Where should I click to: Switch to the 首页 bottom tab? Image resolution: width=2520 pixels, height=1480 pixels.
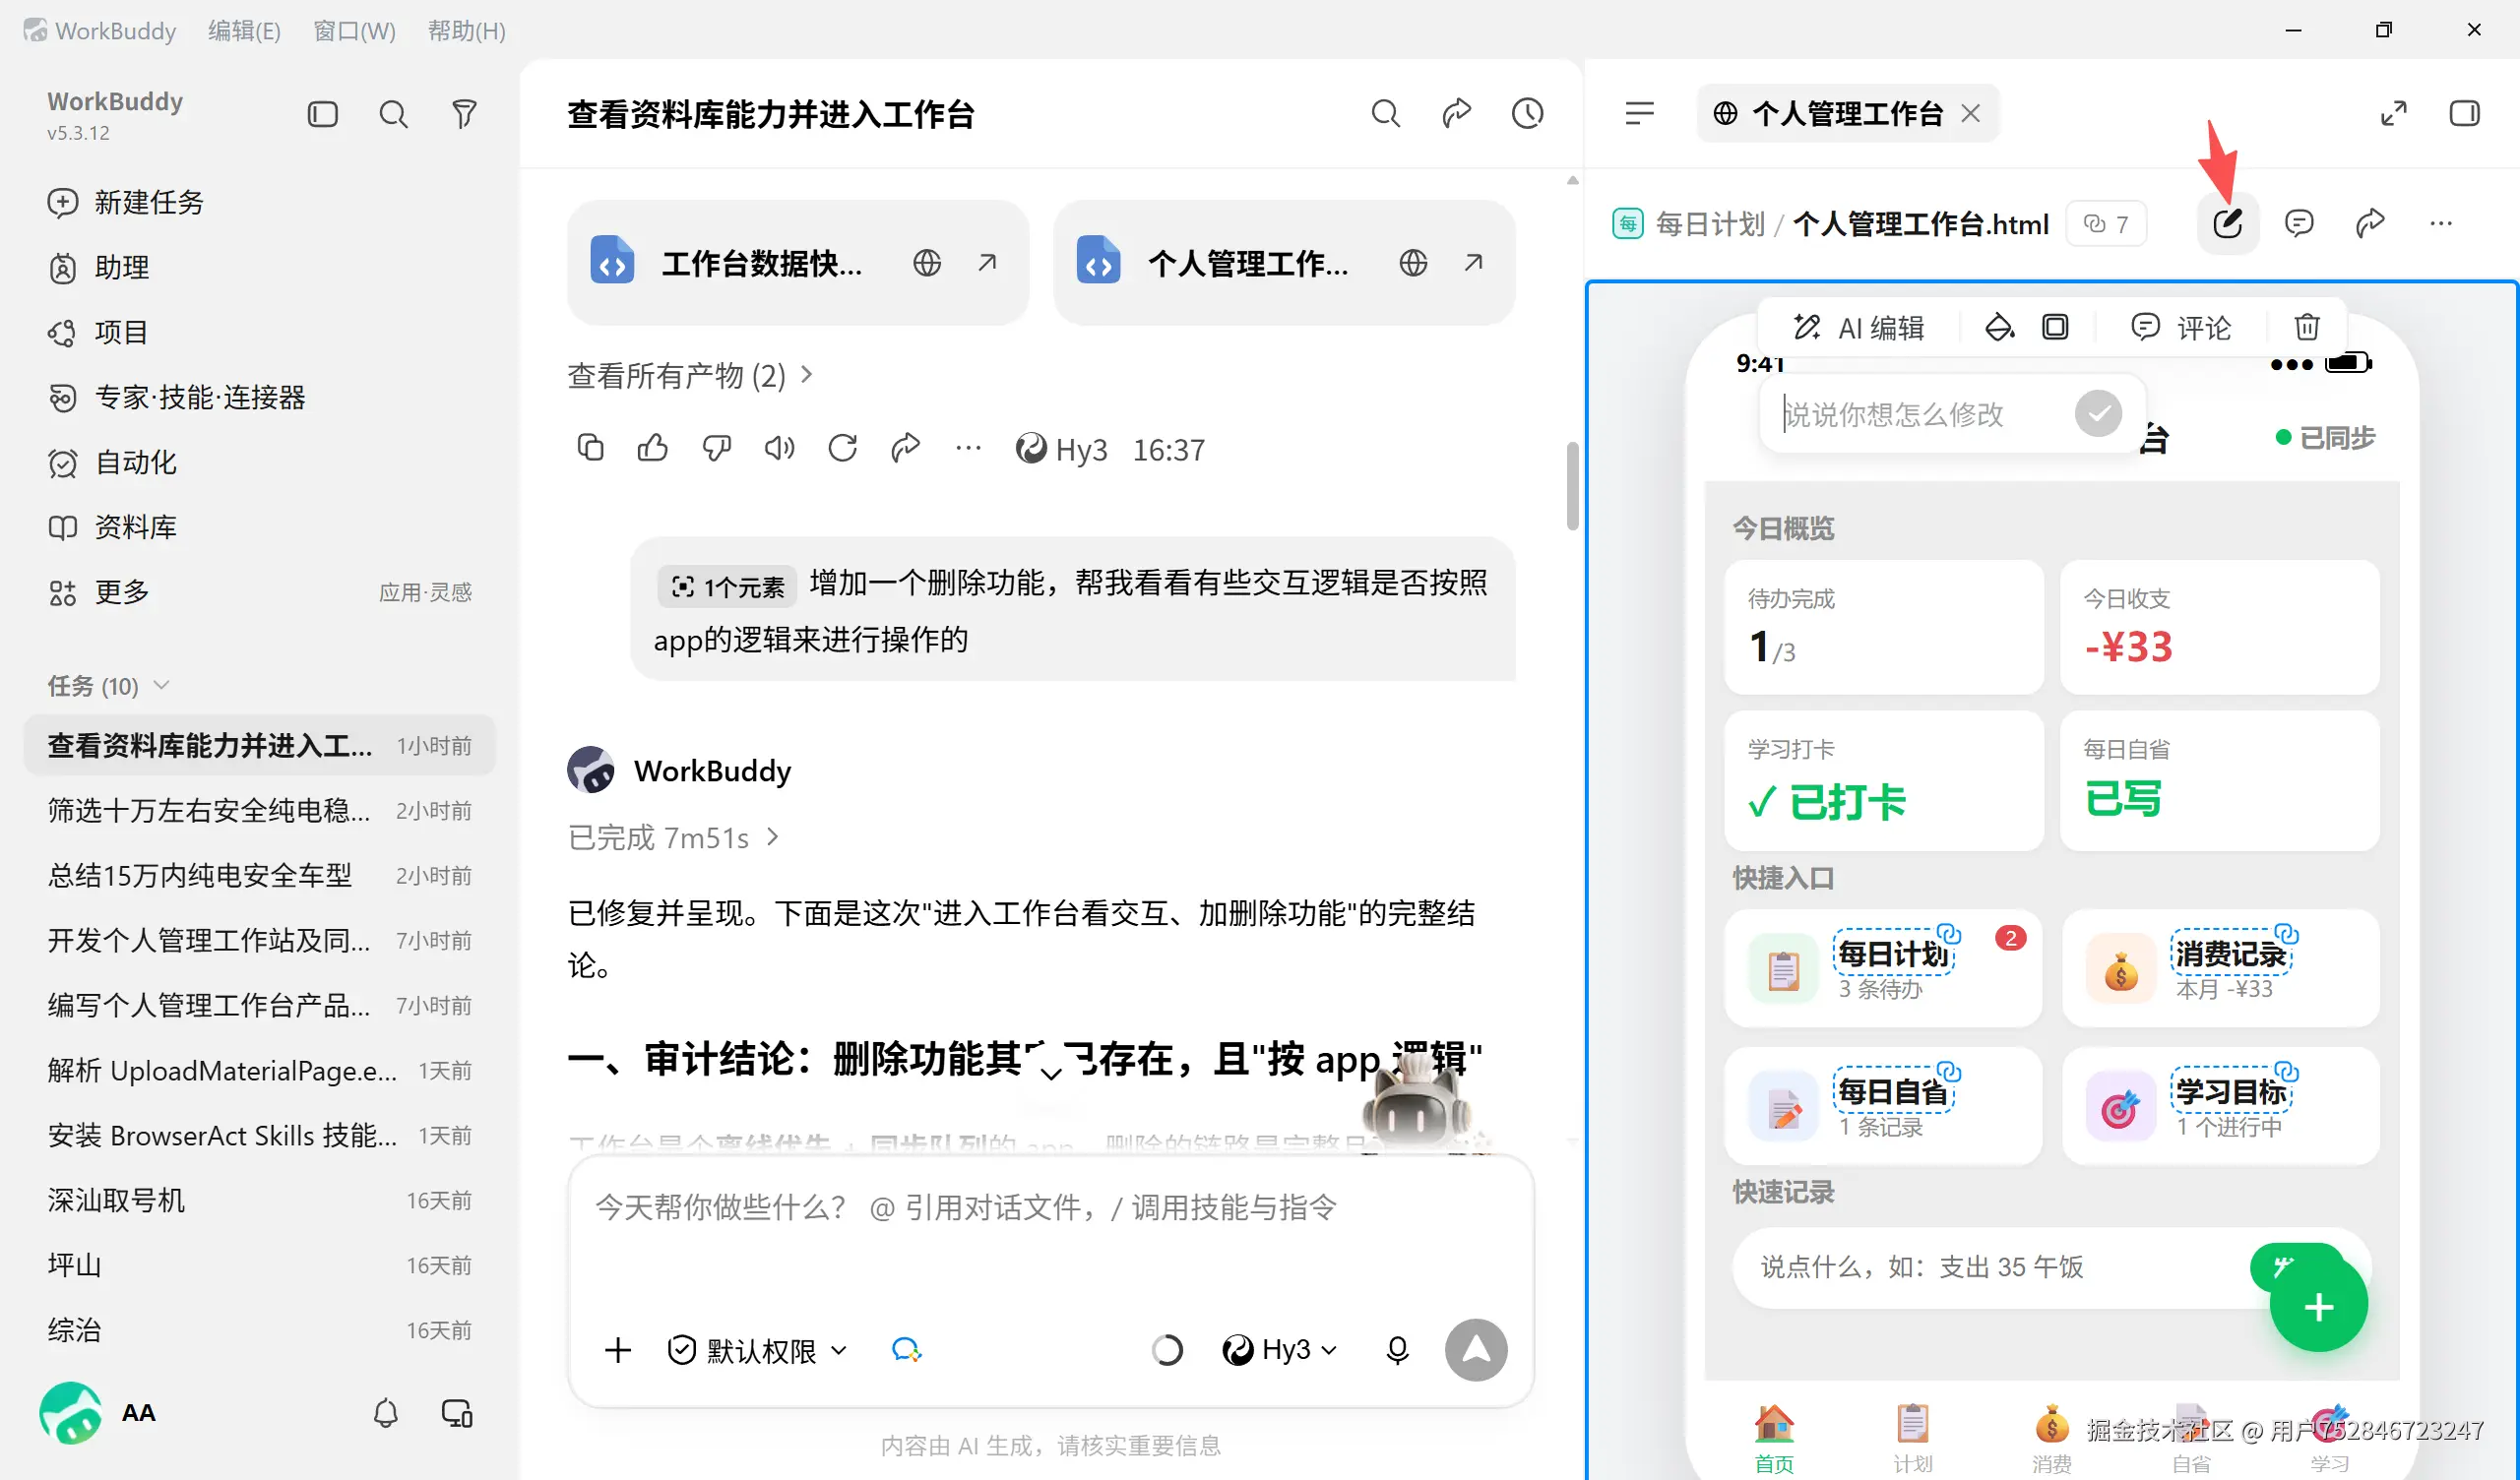click(1774, 1438)
